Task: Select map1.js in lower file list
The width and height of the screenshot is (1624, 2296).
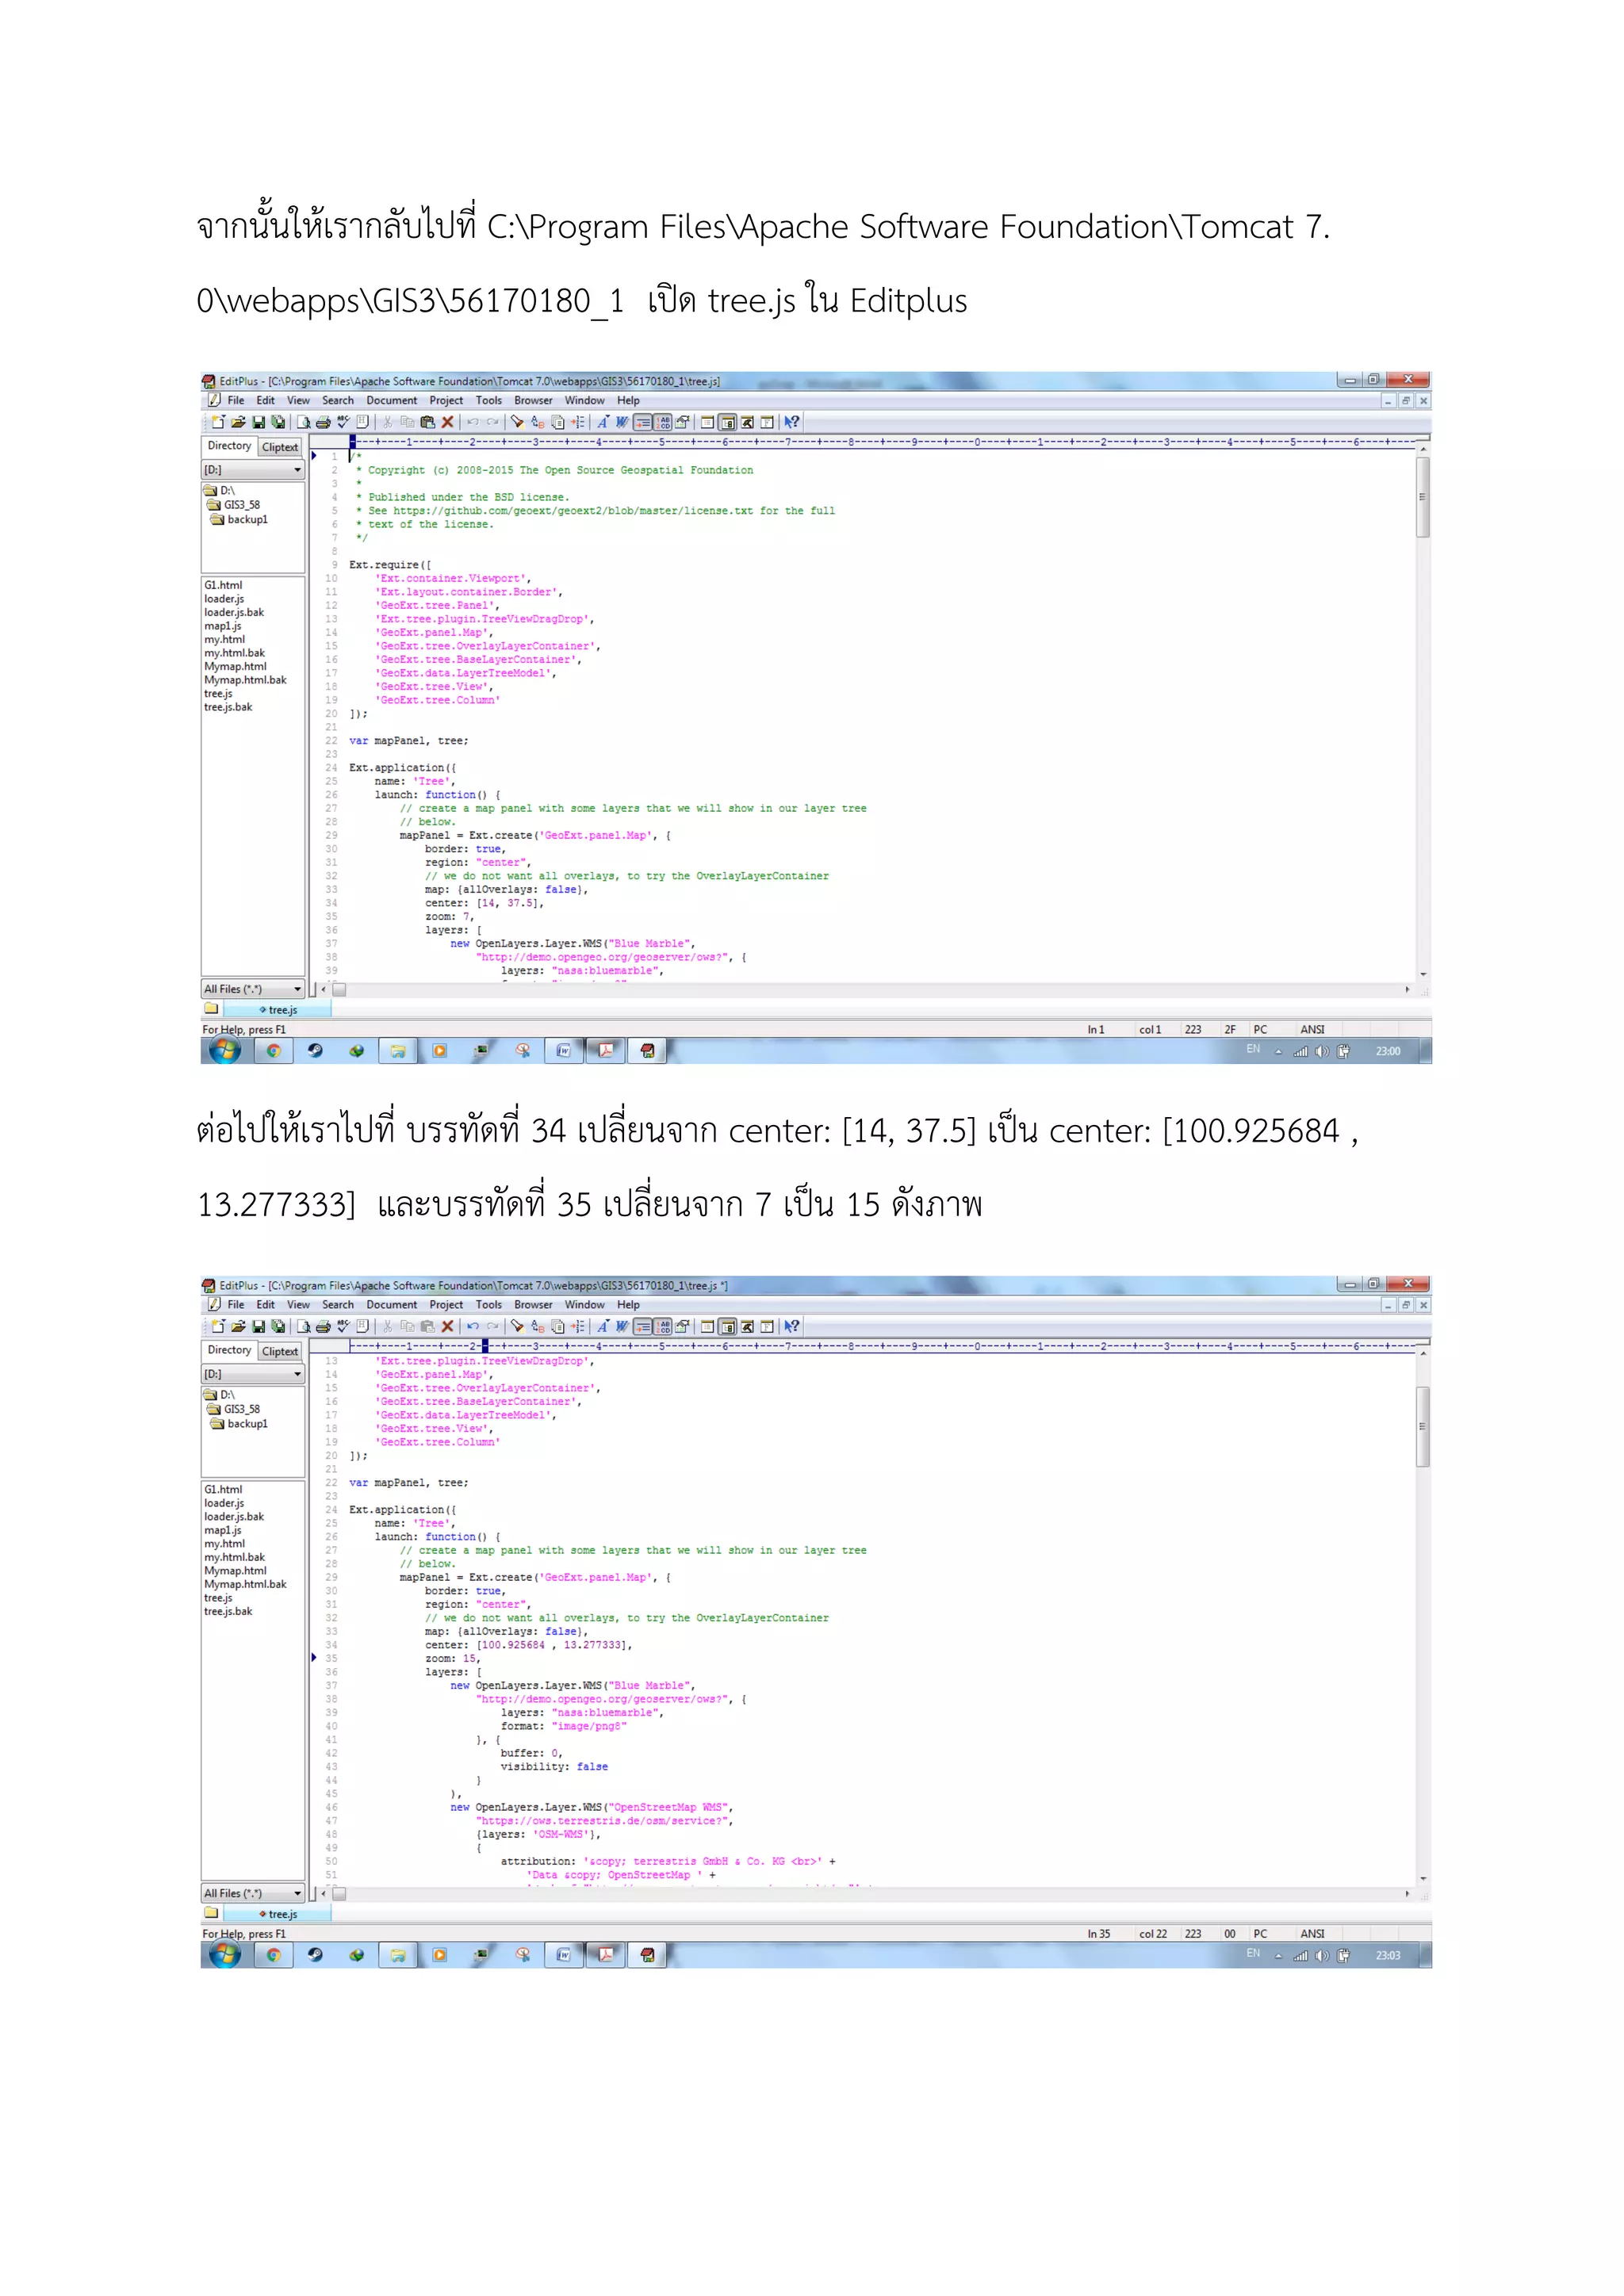Action: pos(222,1530)
